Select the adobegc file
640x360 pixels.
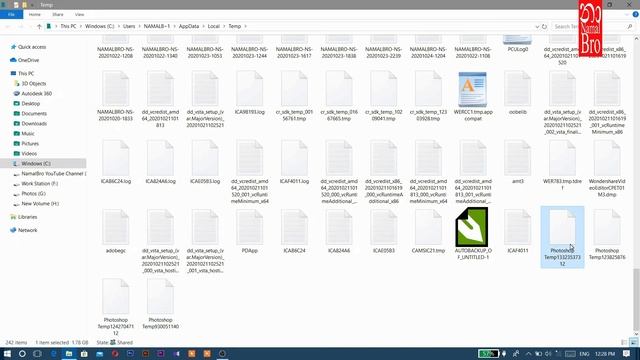[x=116, y=231]
